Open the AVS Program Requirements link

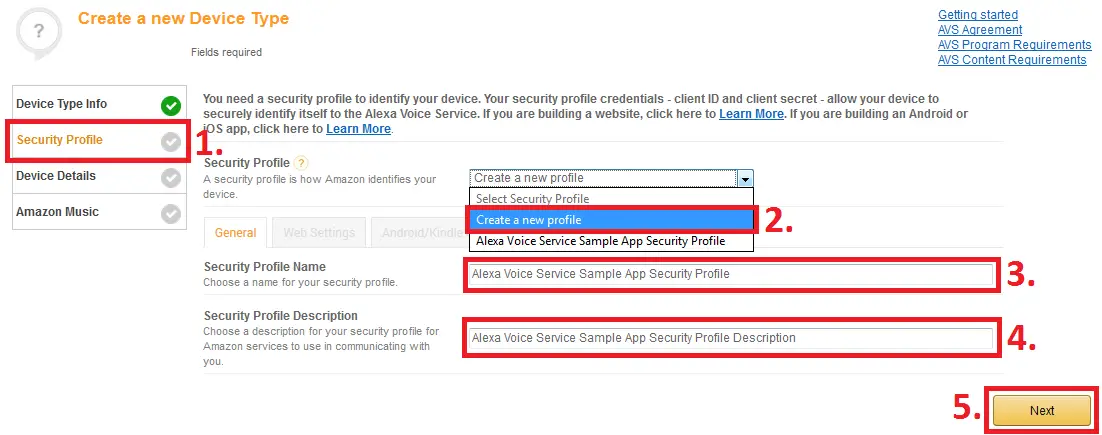pos(1014,45)
